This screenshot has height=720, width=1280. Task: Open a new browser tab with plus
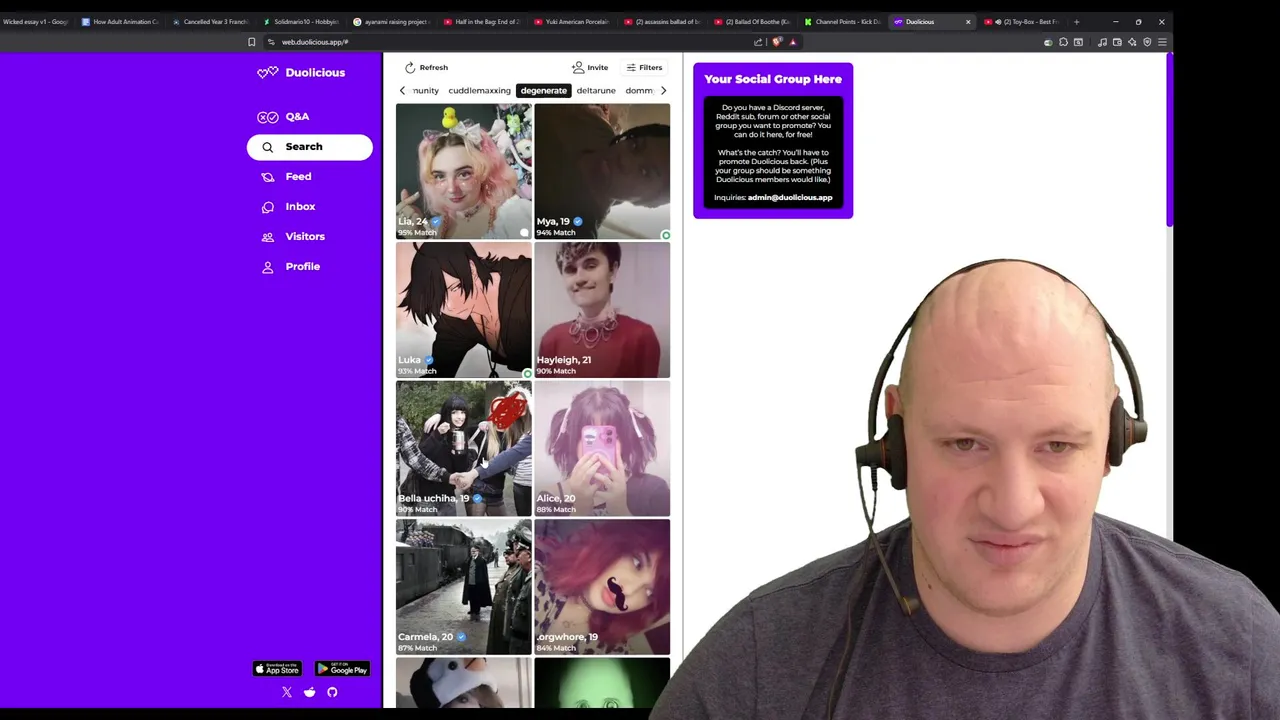[x=1076, y=22]
